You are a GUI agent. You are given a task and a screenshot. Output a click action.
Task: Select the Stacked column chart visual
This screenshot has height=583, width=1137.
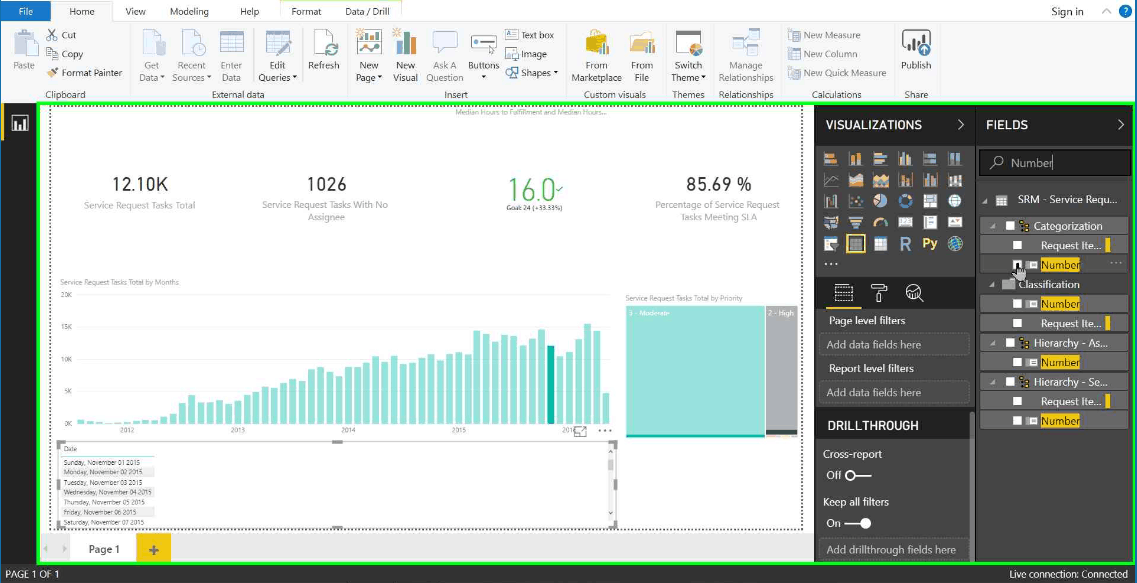(x=856, y=159)
